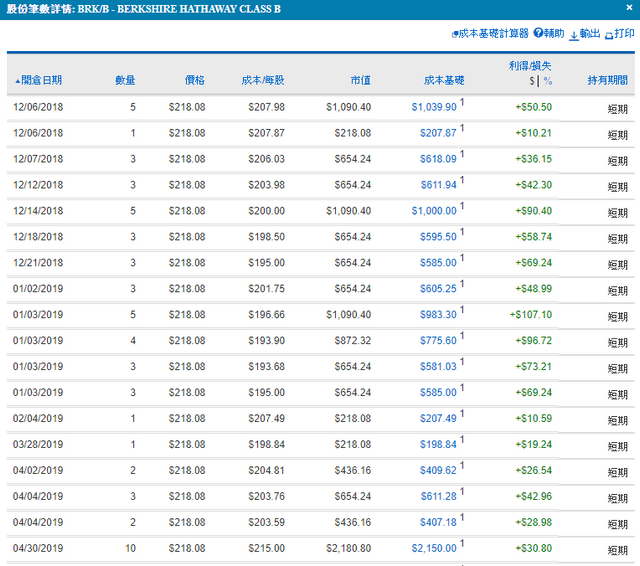This screenshot has width=640, height=566.
Task: Sort by 成本/每股 column header
Action: pyautogui.click(x=263, y=80)
